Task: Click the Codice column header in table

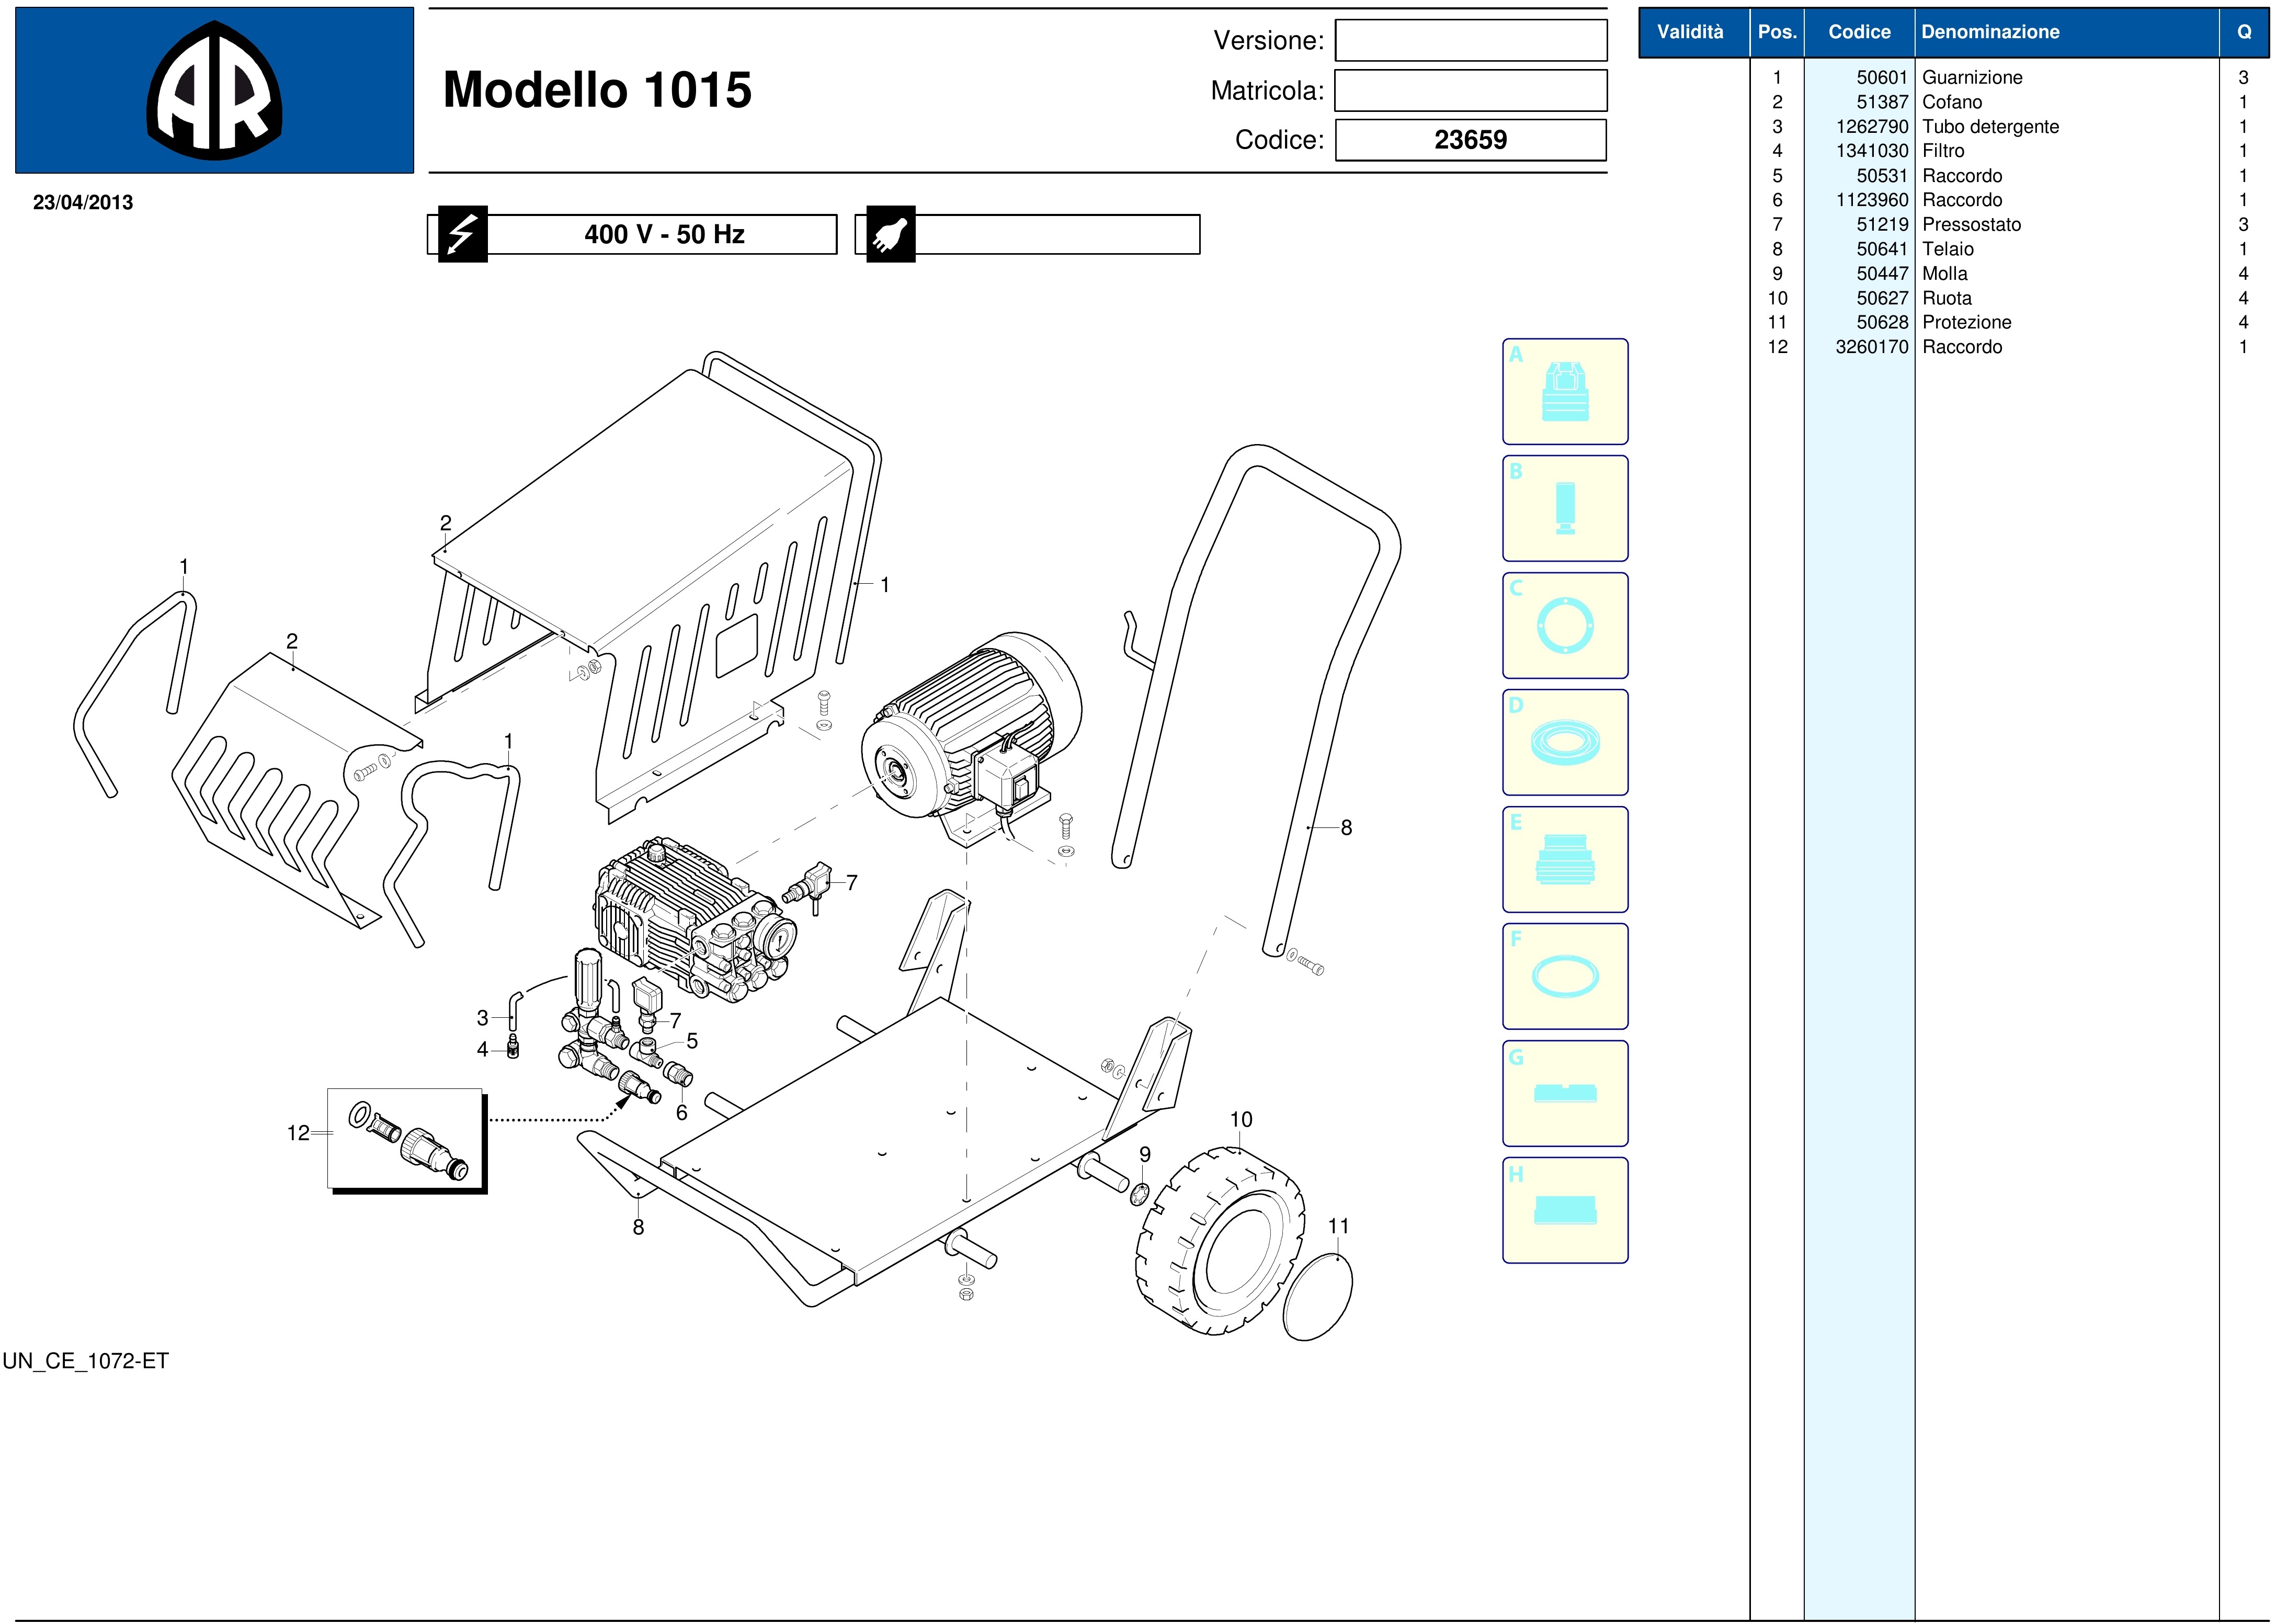Action: (x=1859, y=32)
